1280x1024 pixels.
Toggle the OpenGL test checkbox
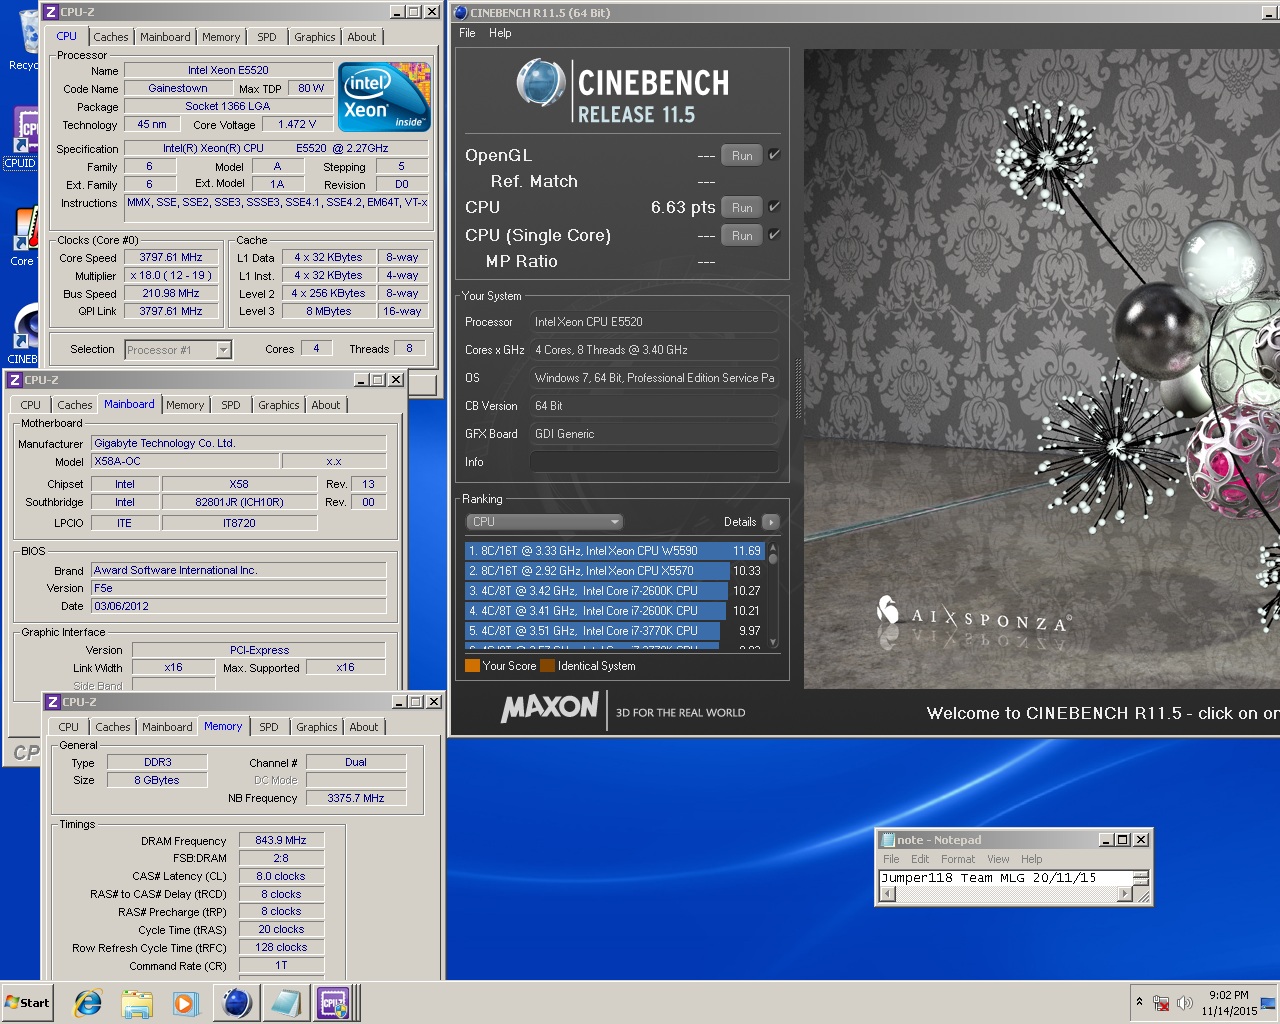(774, 155)
